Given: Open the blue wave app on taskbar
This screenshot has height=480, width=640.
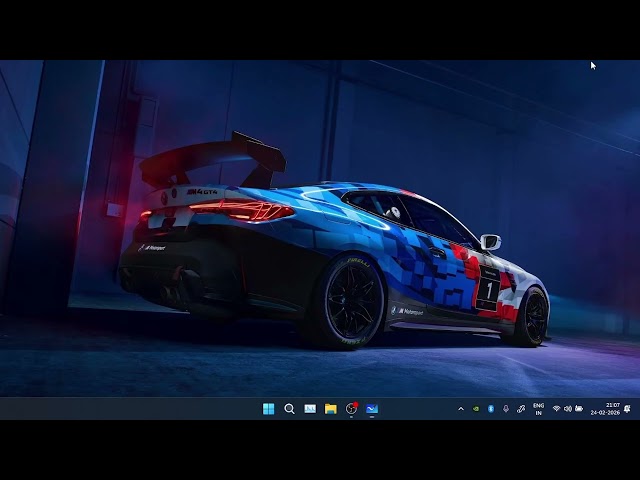Looking at the screenshot, I should [372, 409].
